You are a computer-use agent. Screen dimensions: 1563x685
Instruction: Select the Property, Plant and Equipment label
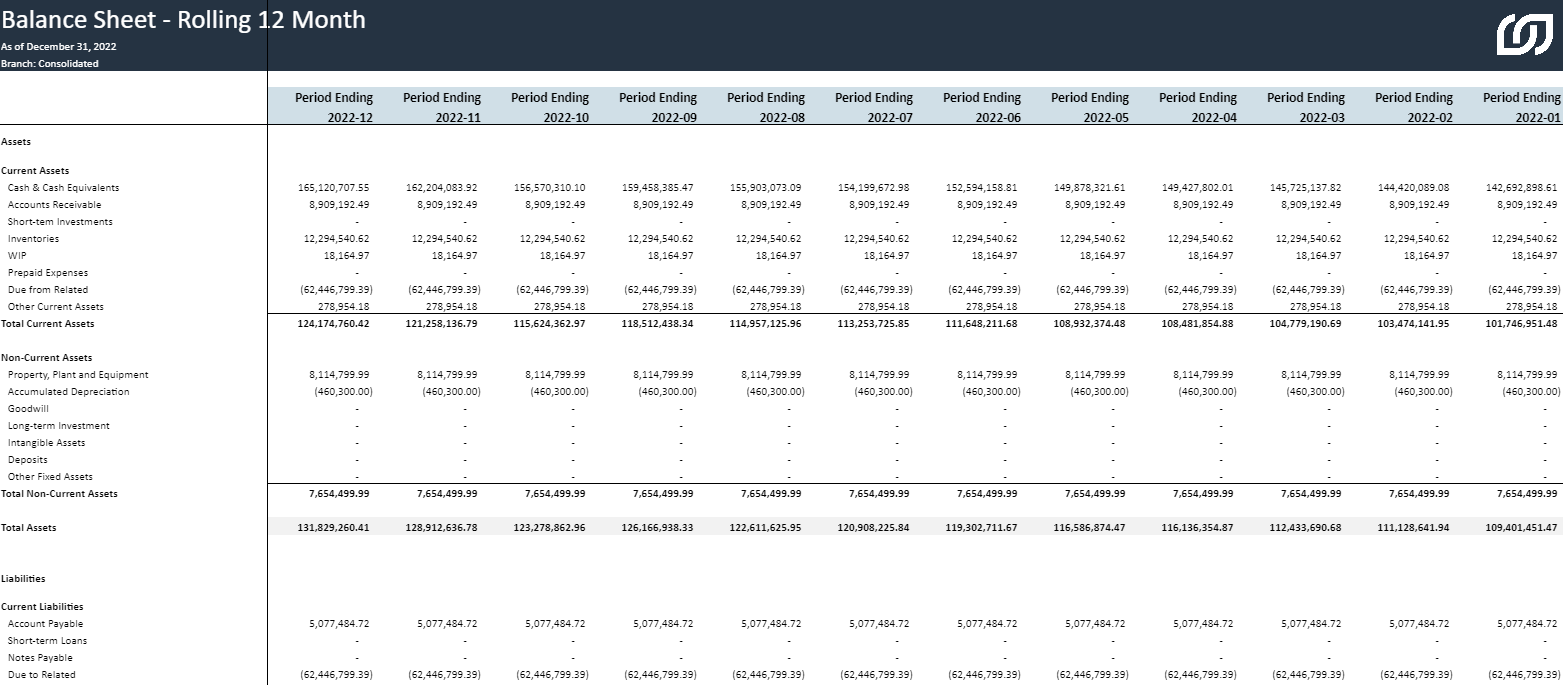coord(78,375)
